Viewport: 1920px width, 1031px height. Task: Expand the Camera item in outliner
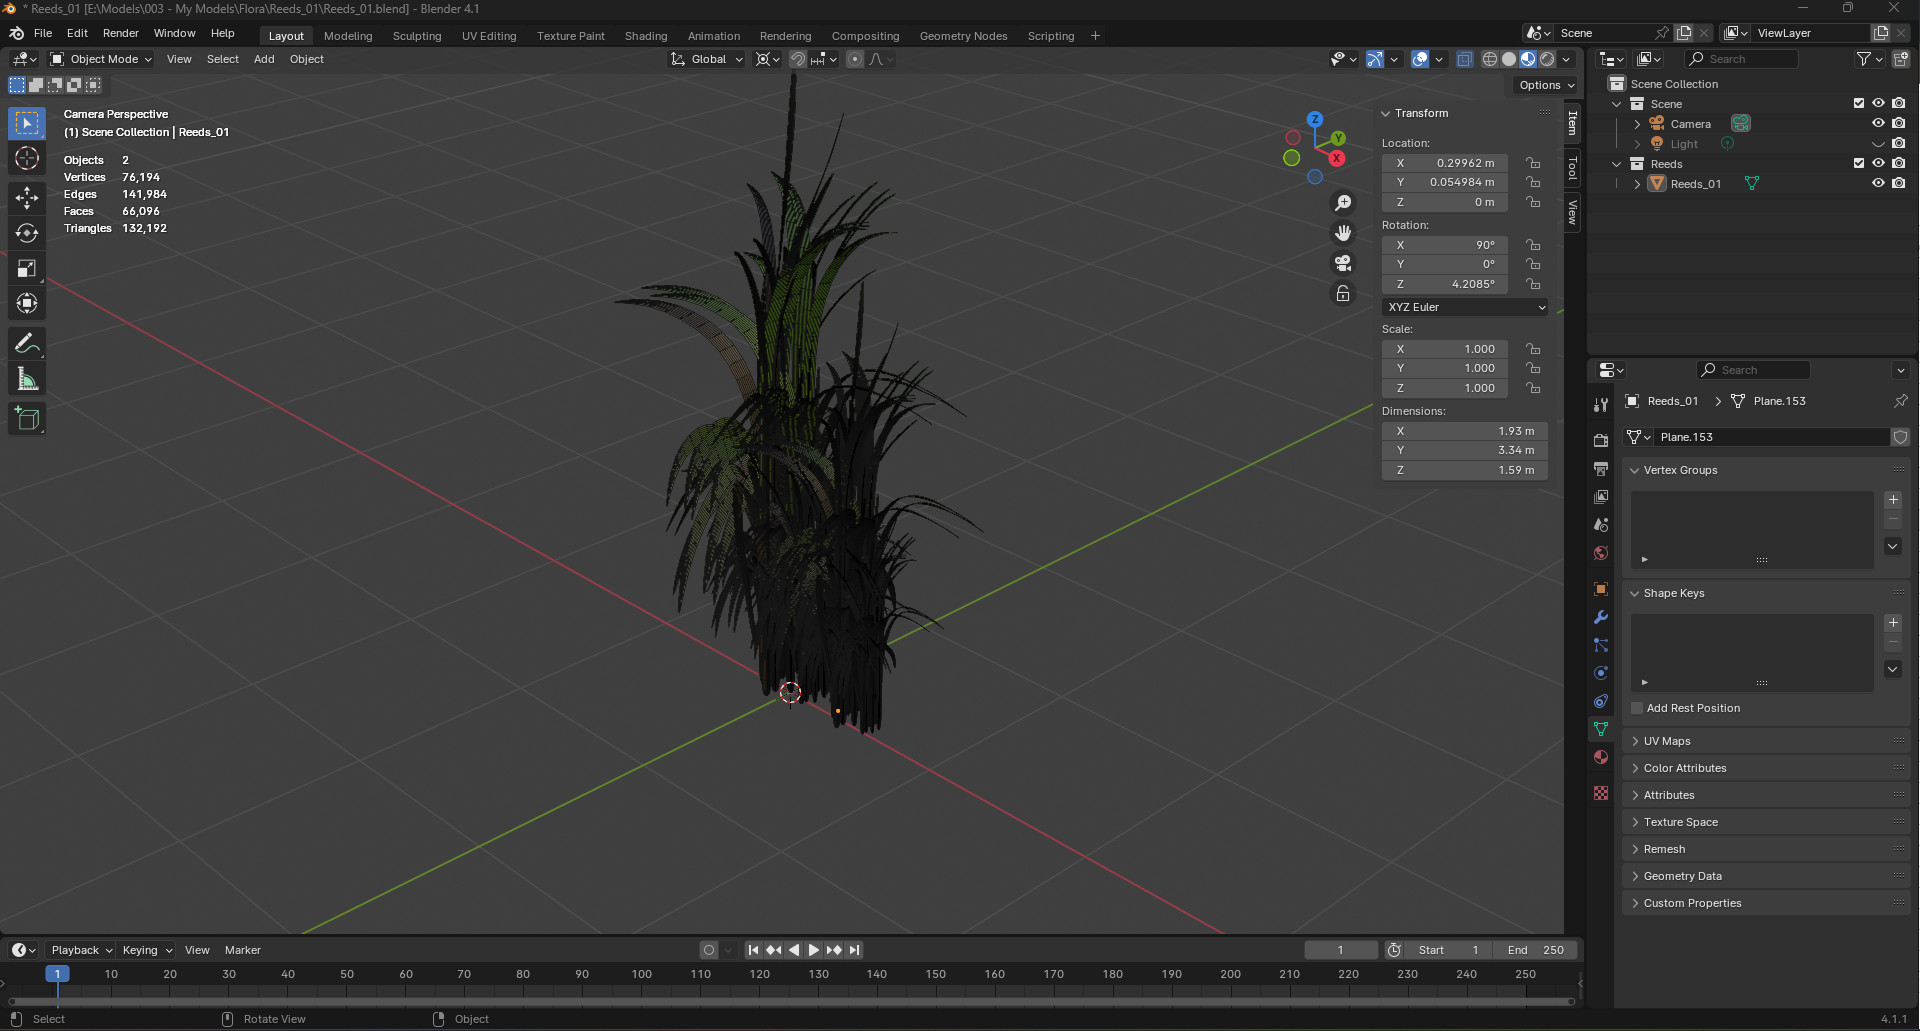tap(1637, 124)
